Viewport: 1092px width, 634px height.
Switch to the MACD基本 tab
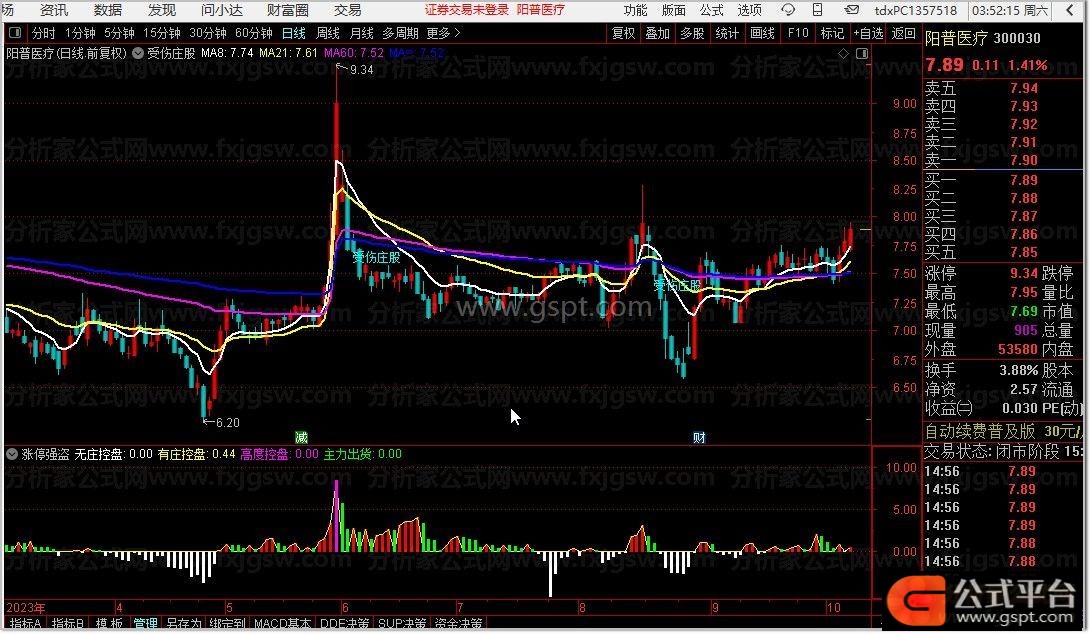[281, 624]
